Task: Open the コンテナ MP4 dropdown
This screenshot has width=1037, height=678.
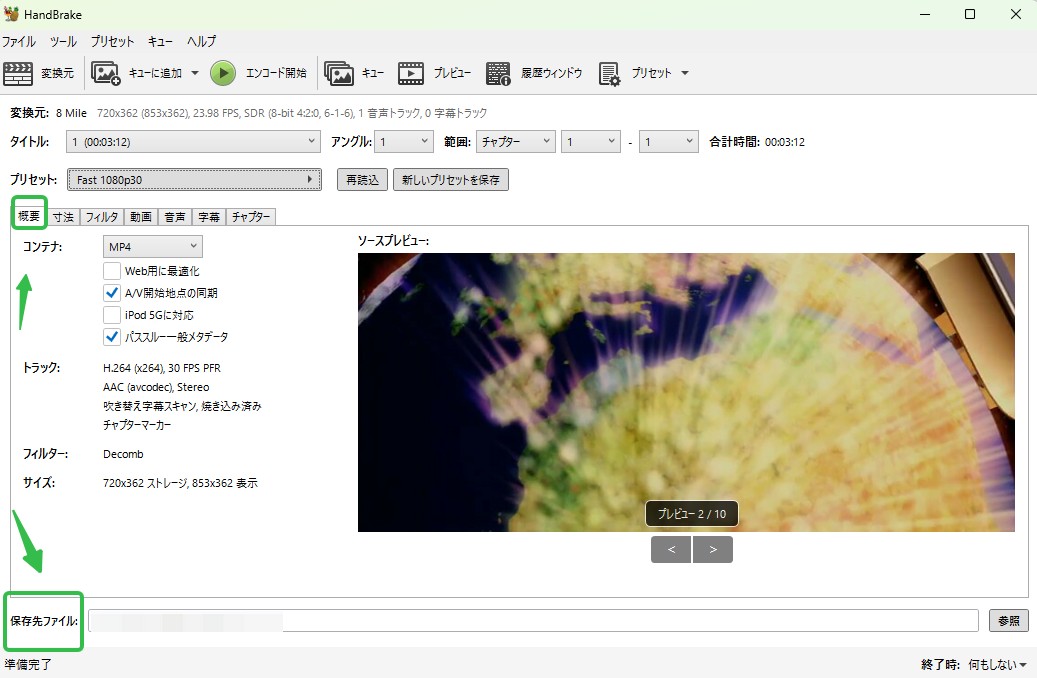Action: (x=153, y=247)
